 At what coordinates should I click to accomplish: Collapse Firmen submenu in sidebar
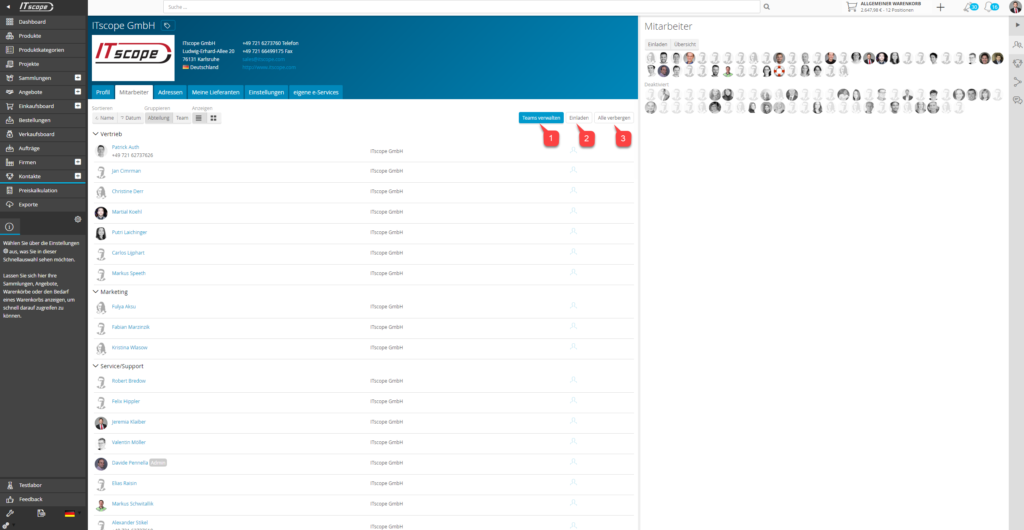78,162
